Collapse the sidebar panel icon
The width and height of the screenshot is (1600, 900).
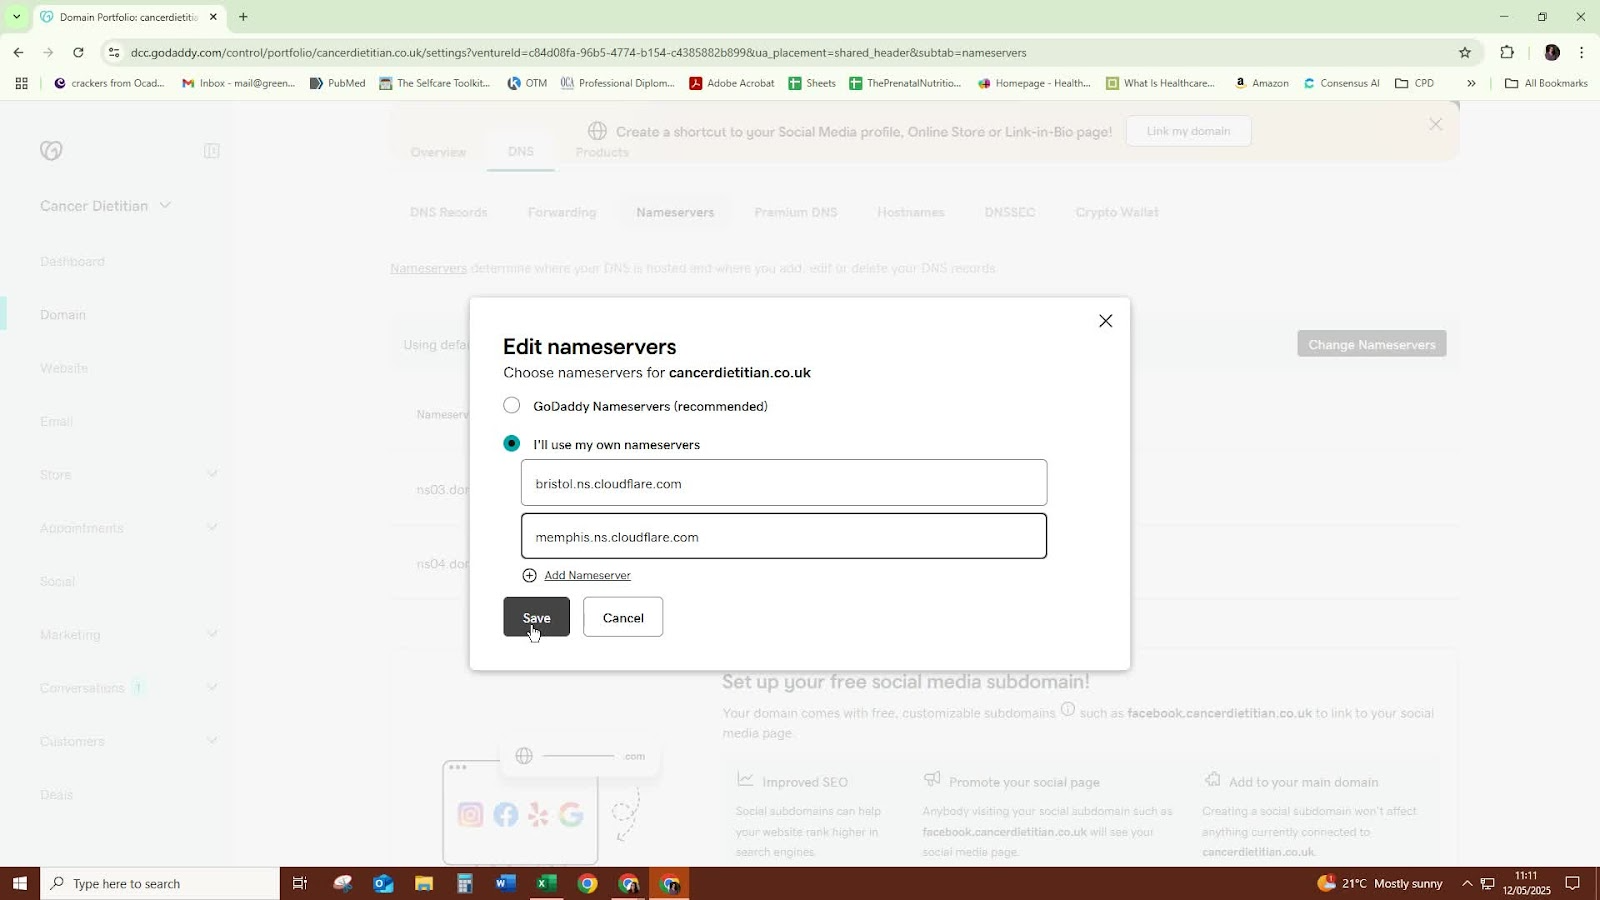coord(212,151)
